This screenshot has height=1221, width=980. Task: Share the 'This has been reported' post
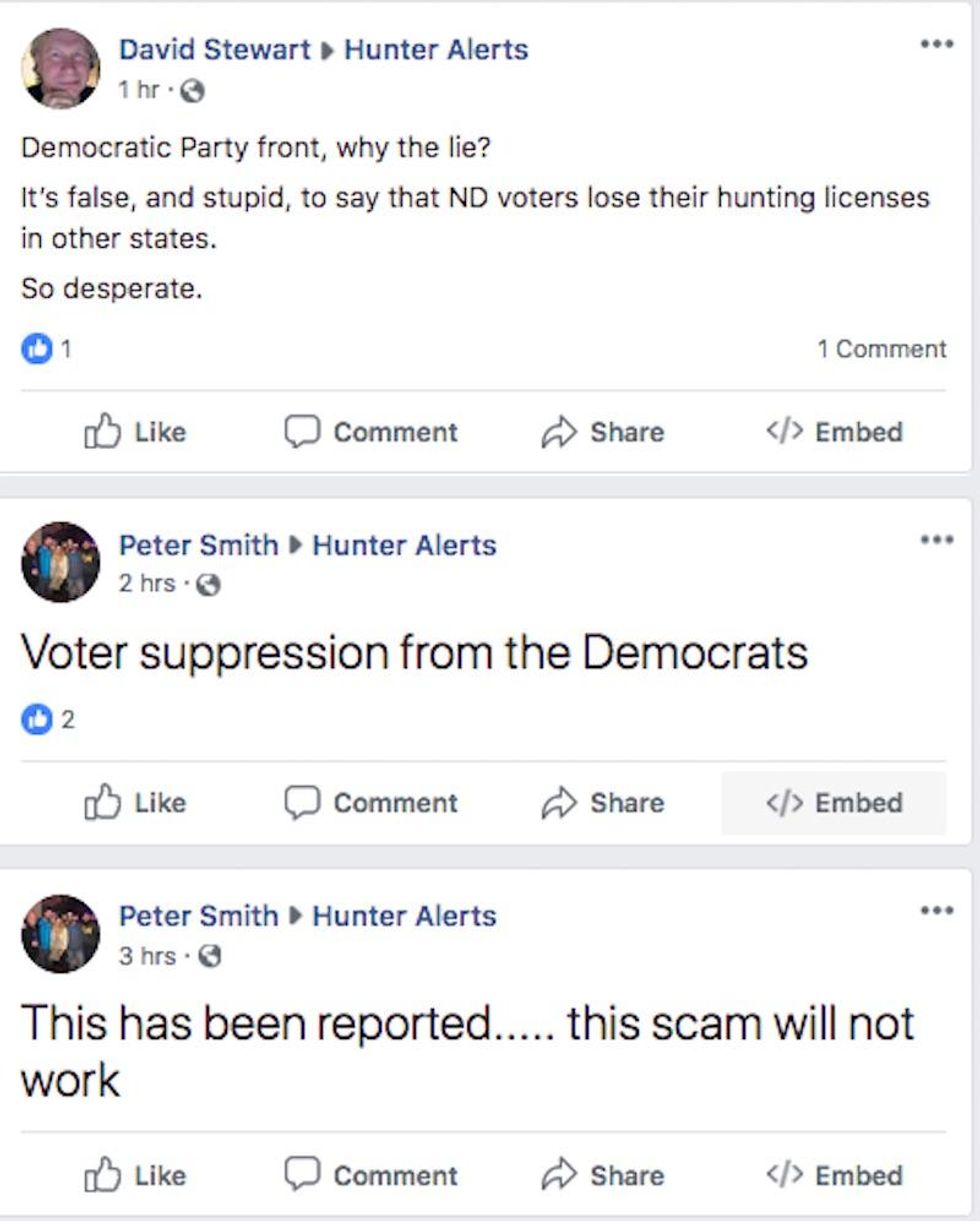(x=603, y=1175)
